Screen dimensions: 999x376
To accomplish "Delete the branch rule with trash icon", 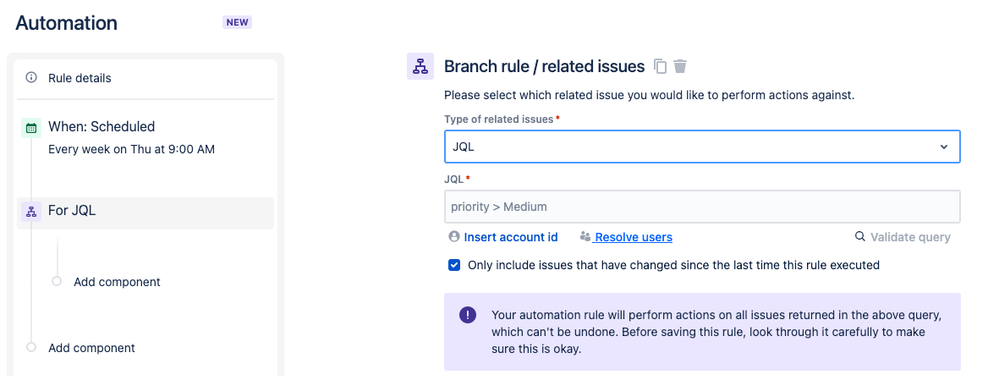I will [x=680, y=66].
